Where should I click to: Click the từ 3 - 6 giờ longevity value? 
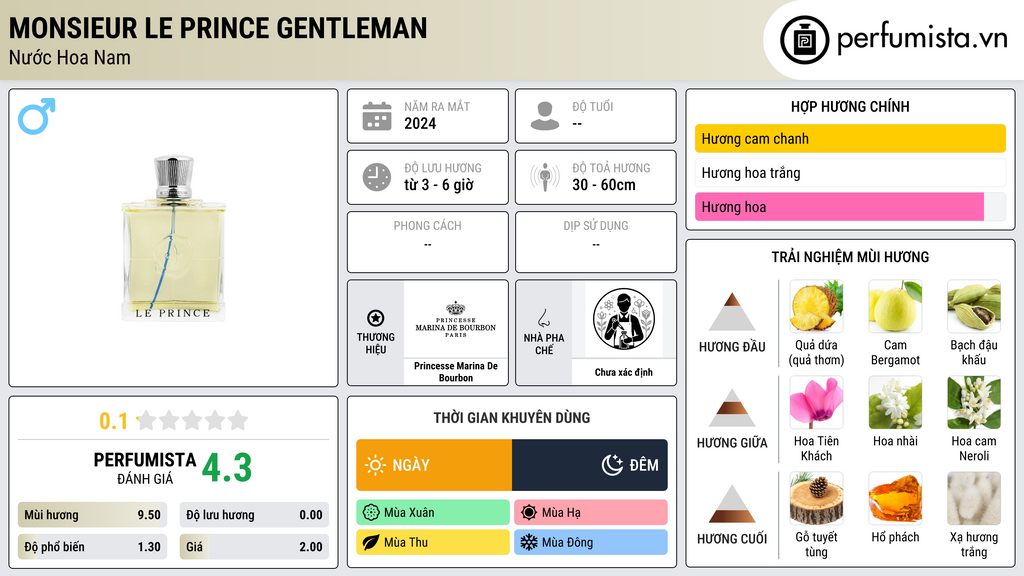(439, 185)
